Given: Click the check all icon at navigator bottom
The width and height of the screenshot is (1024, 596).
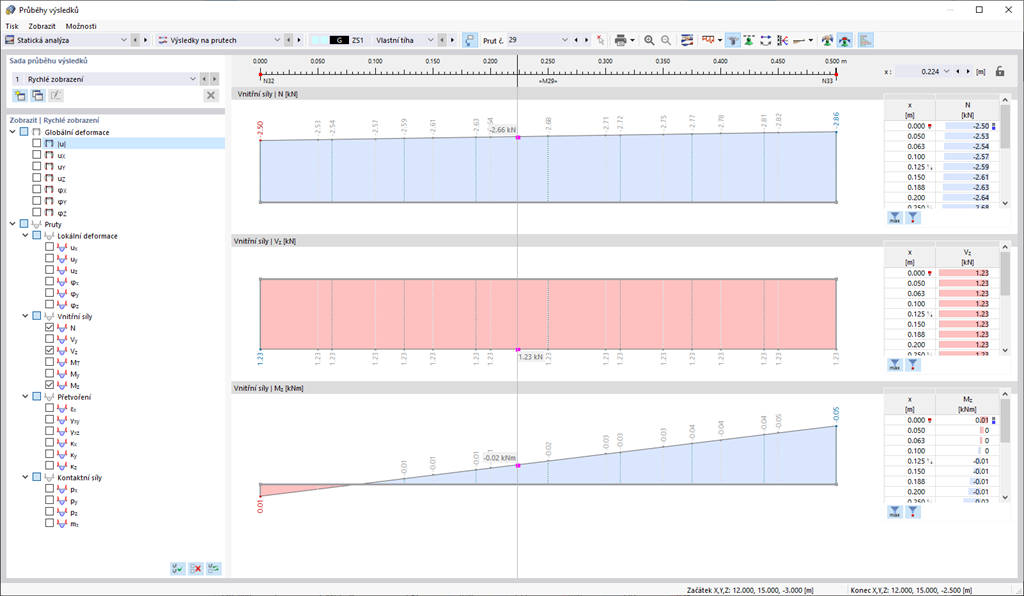Looking at the screenshot, I should (177, 569).
